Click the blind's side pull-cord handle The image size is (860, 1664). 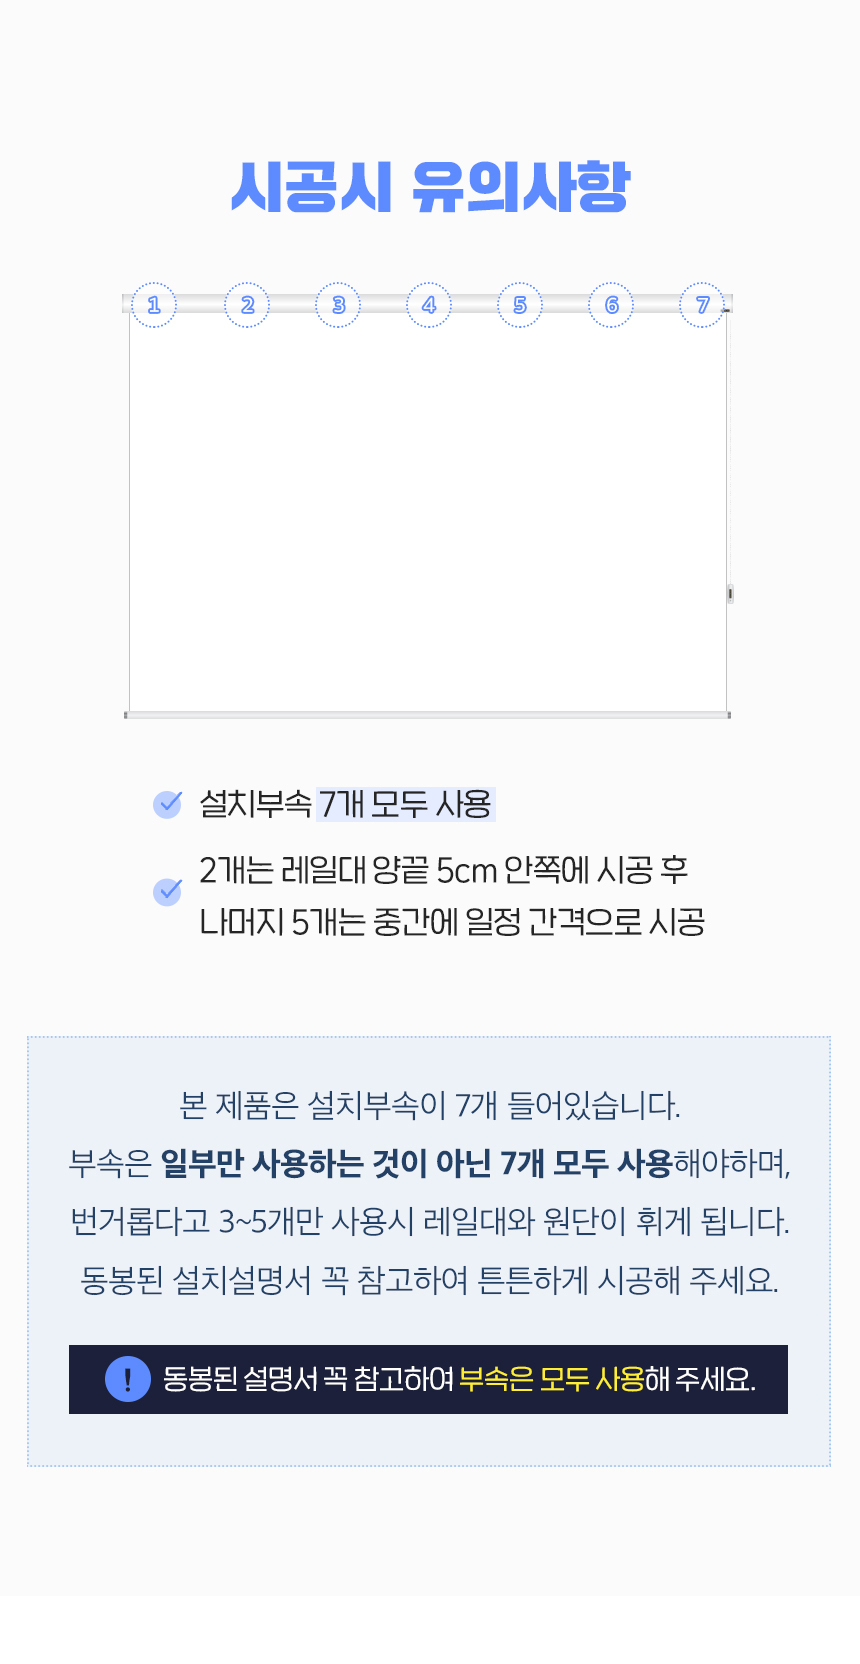tap(730, 594)
